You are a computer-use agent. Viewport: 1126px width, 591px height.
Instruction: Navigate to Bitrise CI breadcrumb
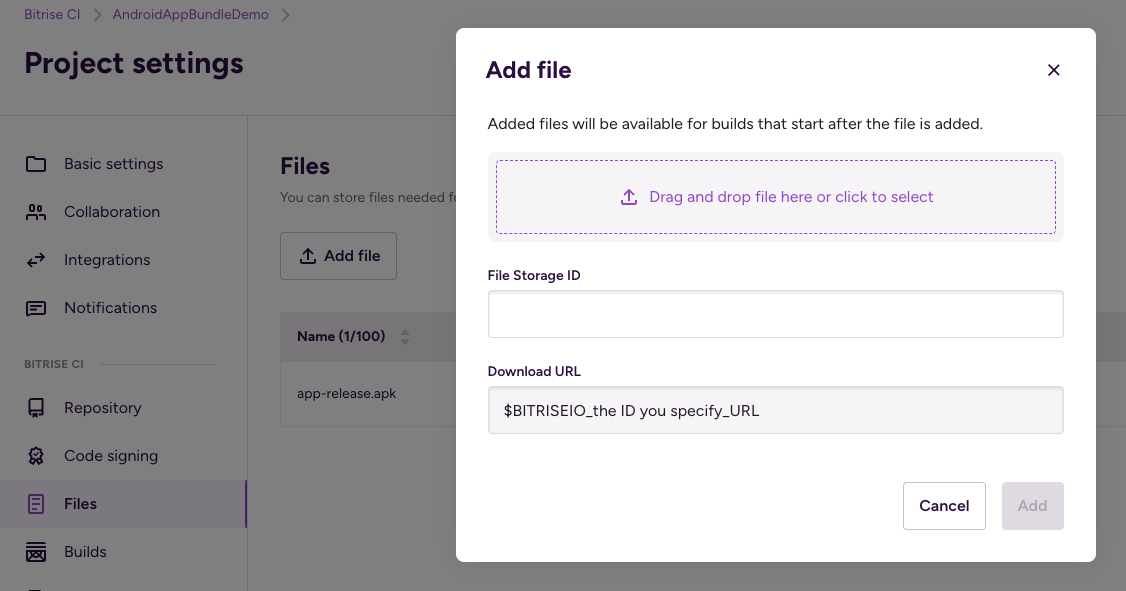click(x=52, y=15)
